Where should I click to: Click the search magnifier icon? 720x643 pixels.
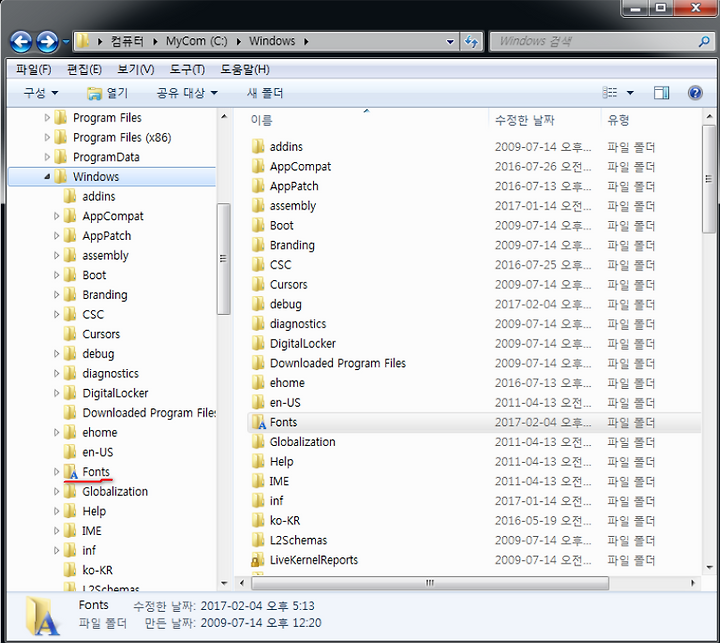pyautogui.click(x=704, y=42)
